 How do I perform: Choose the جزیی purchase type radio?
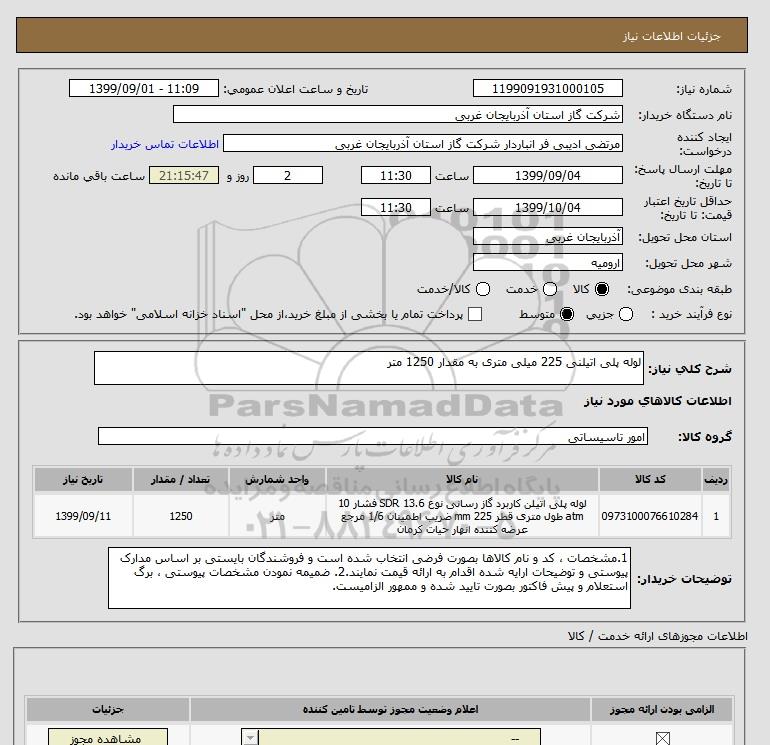626,314
